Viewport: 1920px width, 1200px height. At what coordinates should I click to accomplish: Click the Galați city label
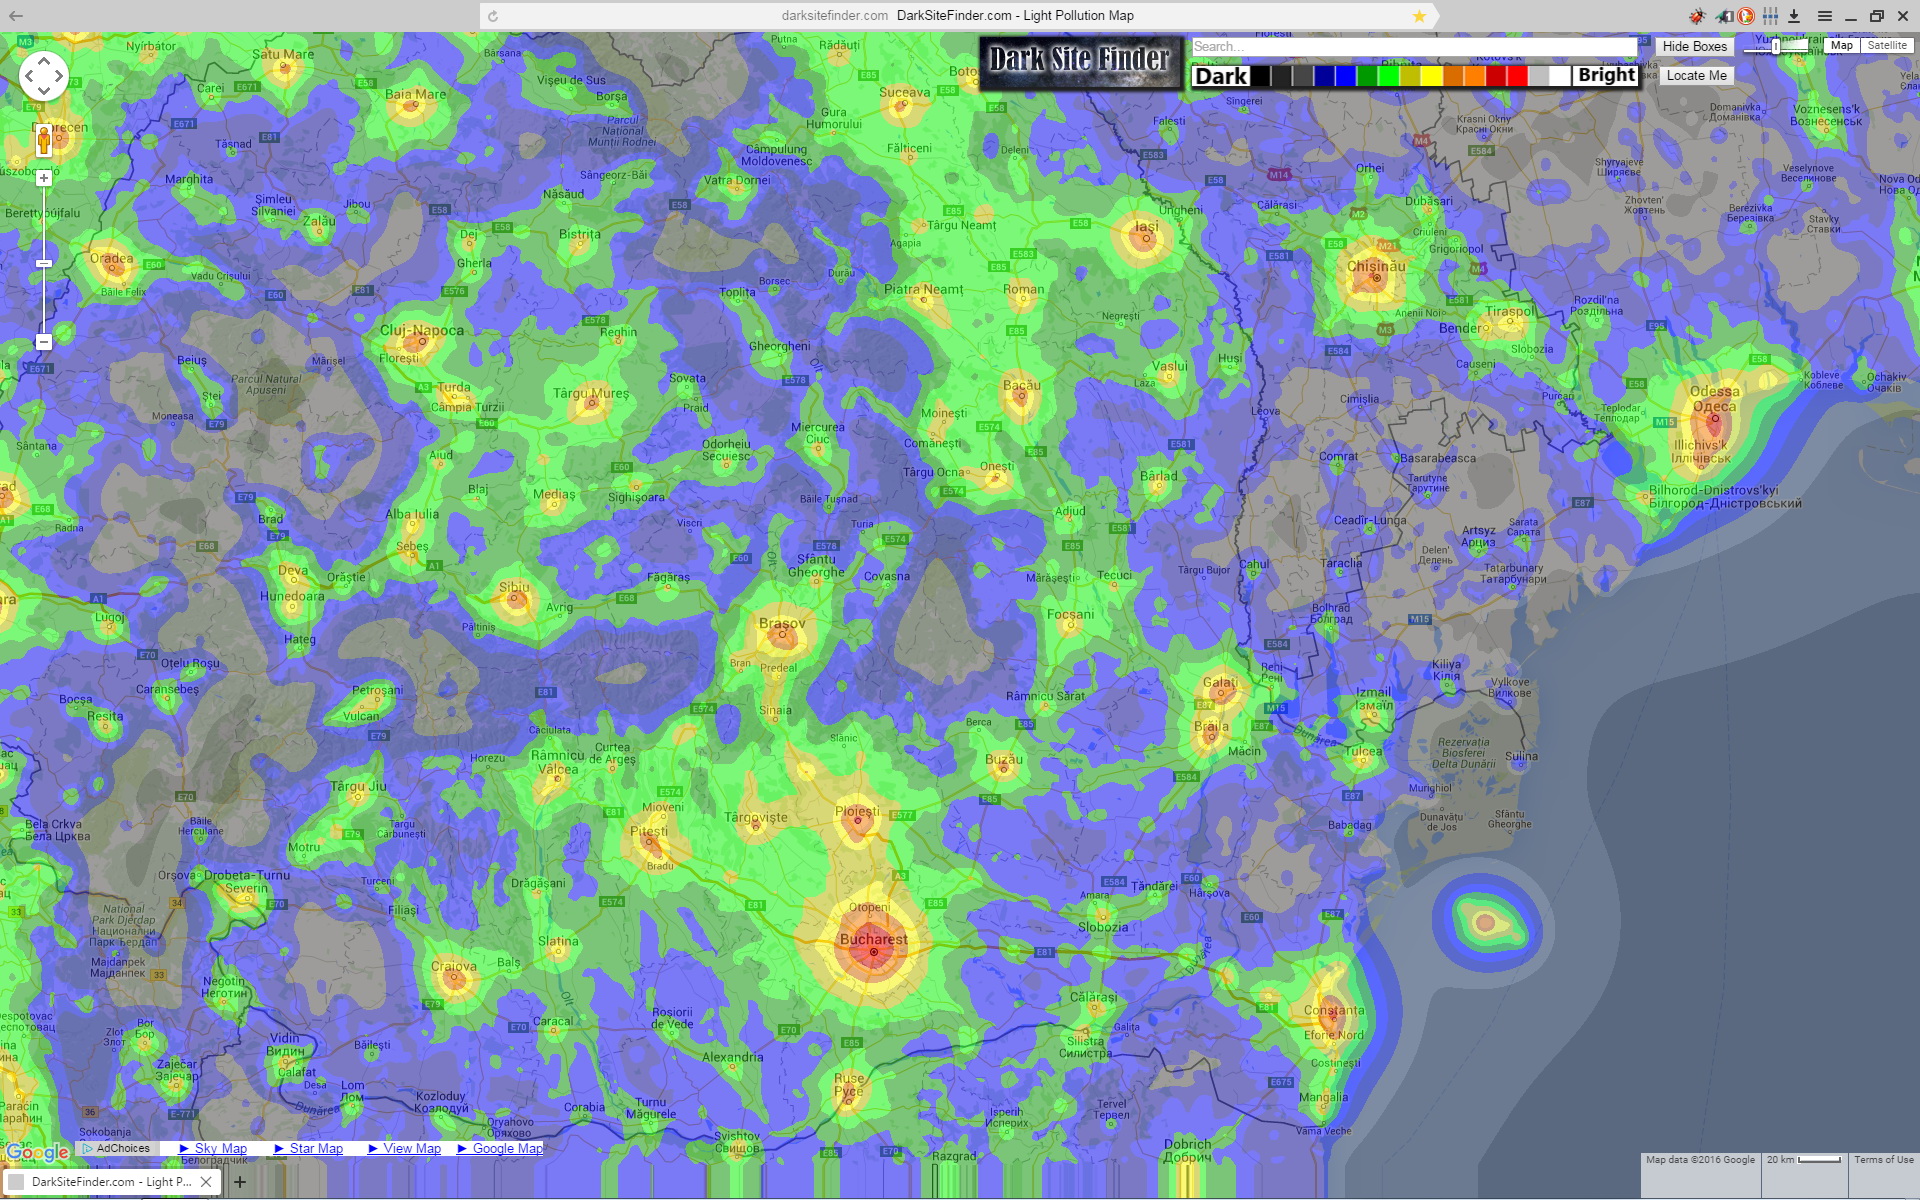coord(1220,683)
